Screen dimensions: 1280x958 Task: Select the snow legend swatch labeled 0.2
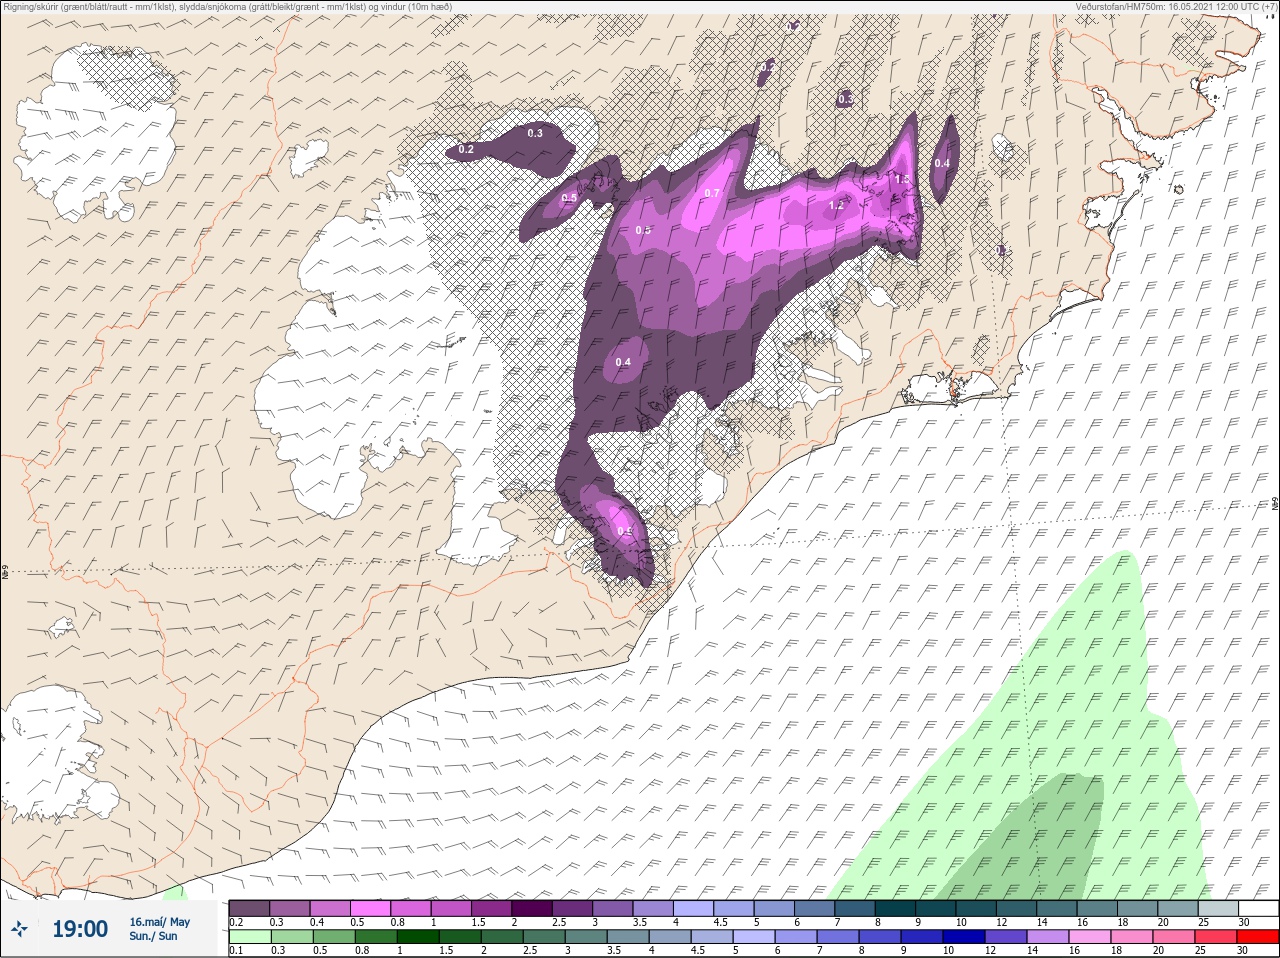(x=249, y=907)
